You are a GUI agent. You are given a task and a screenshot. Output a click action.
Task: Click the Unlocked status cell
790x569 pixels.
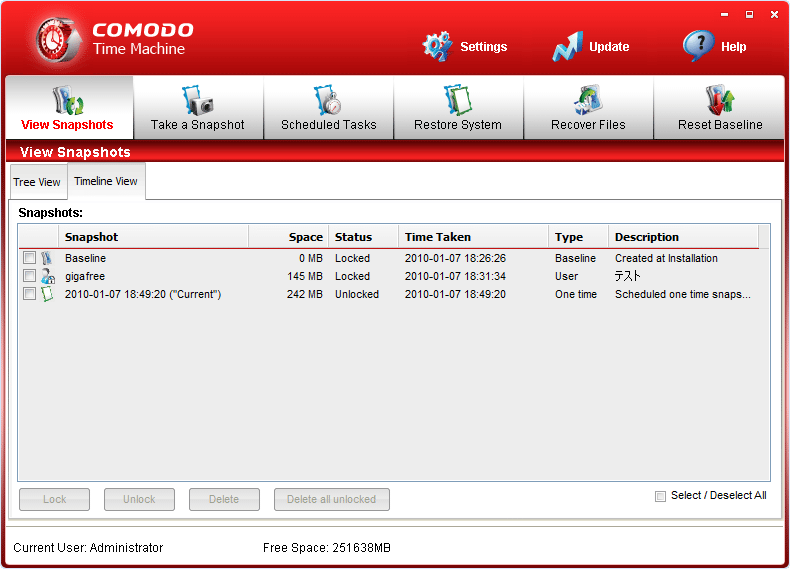coord(357,294)
